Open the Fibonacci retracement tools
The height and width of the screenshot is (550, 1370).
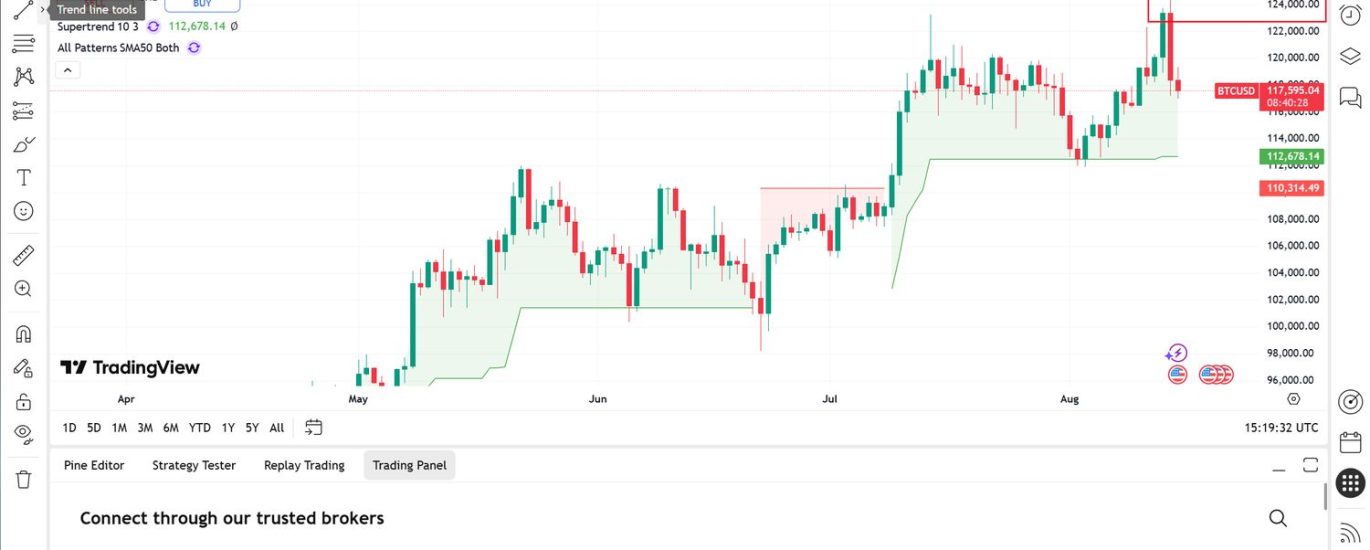tap(24, 44)
